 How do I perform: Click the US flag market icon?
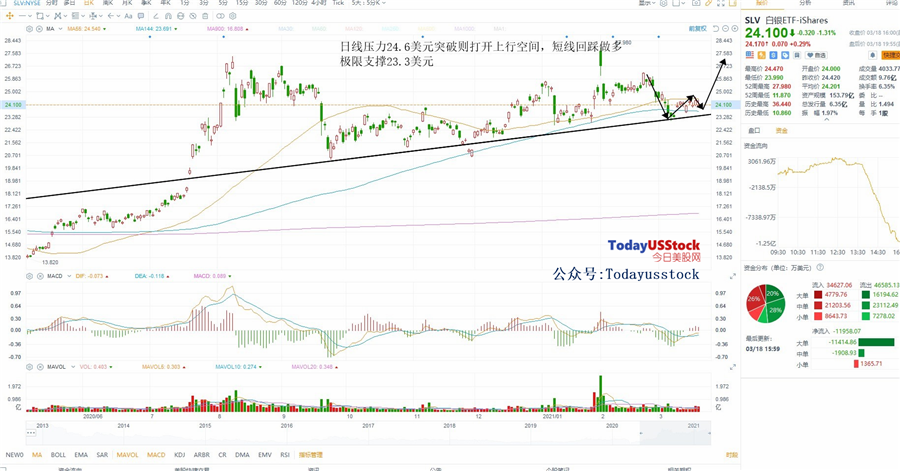coord(750,55)
